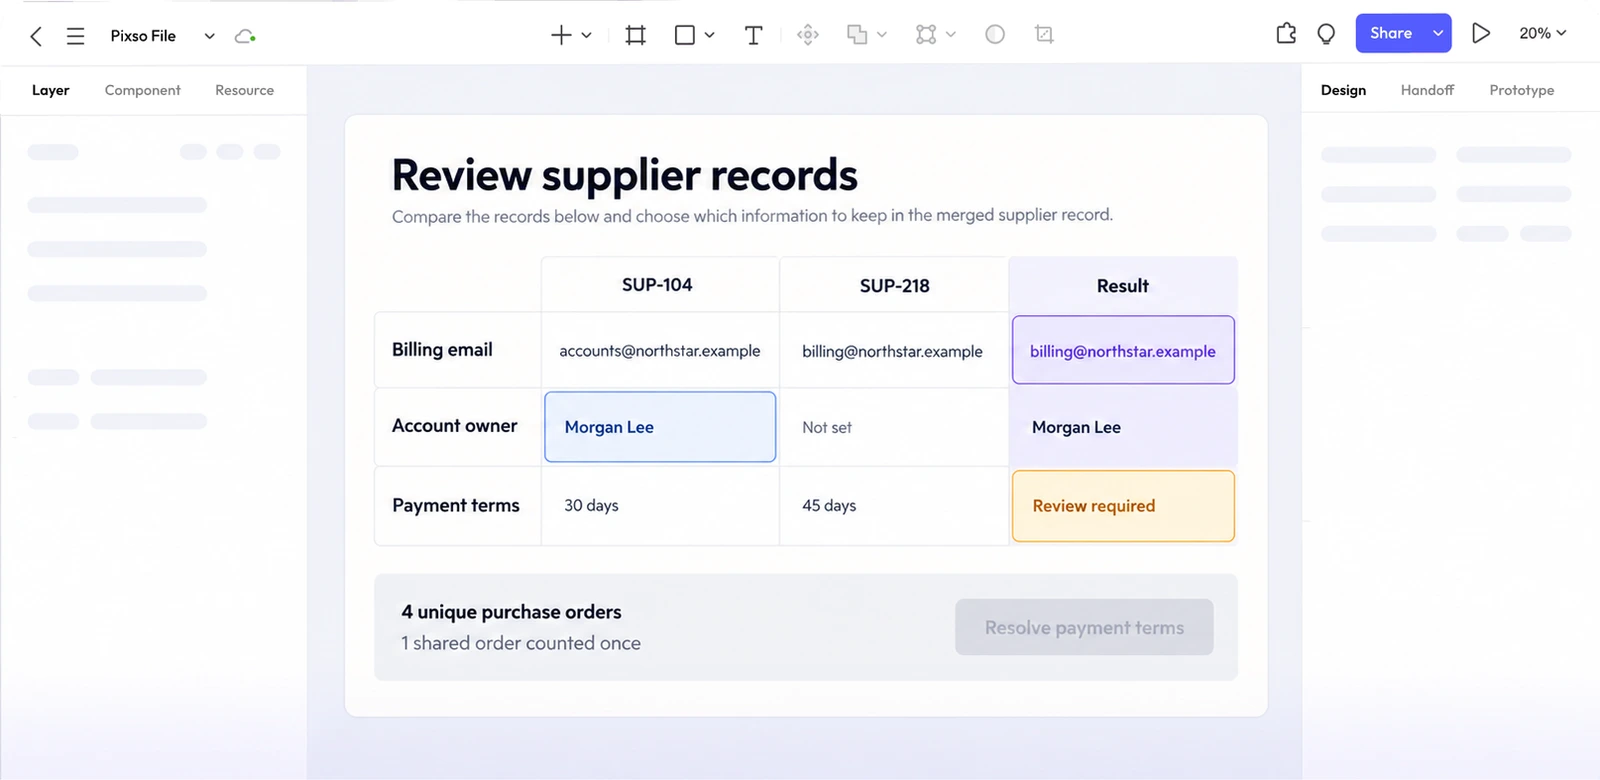Open the Prototype tab
The width and height of the screenshot is (1600, 780).
tap(1522, 90)
